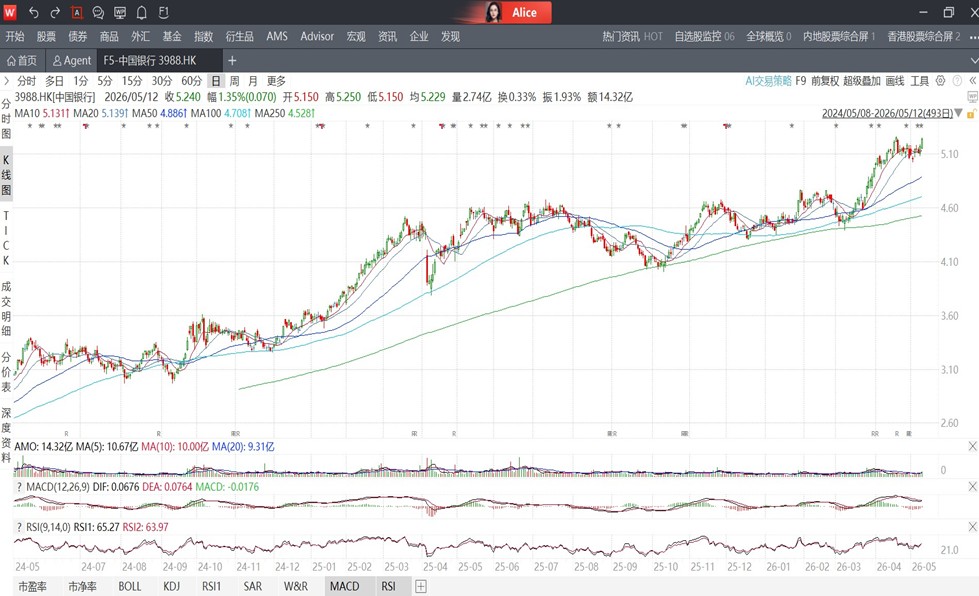The height and width of the screenshot is (596, 979).
Task: Switch to the Agent tab
Action: pos(72,61)
